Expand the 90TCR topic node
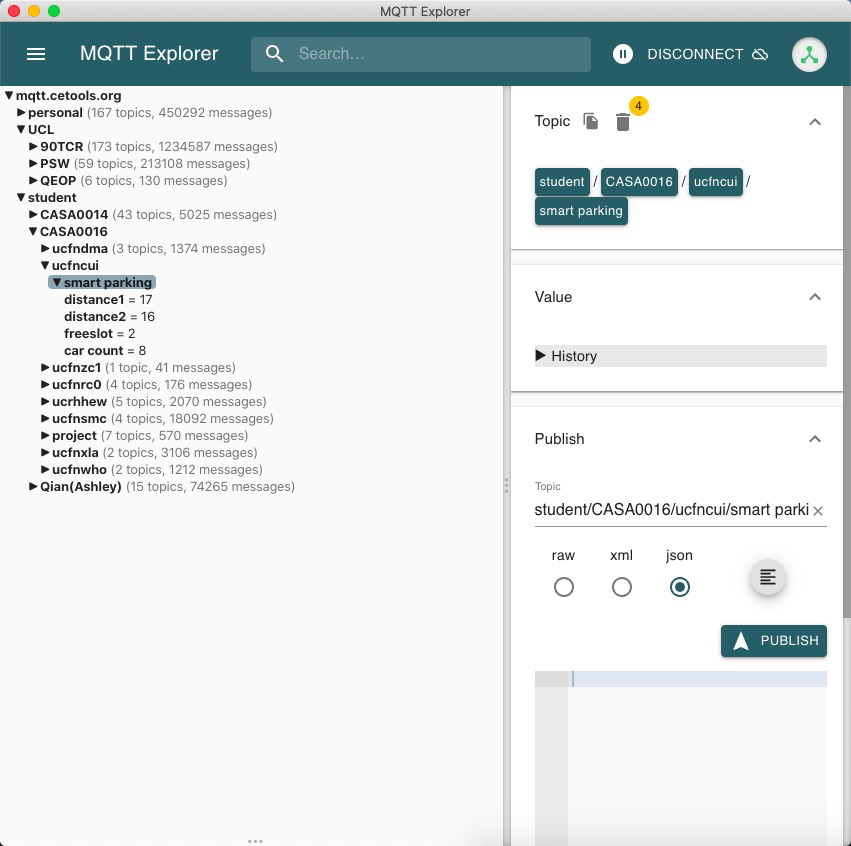The image size is (851, 846). tap(33, 147)
